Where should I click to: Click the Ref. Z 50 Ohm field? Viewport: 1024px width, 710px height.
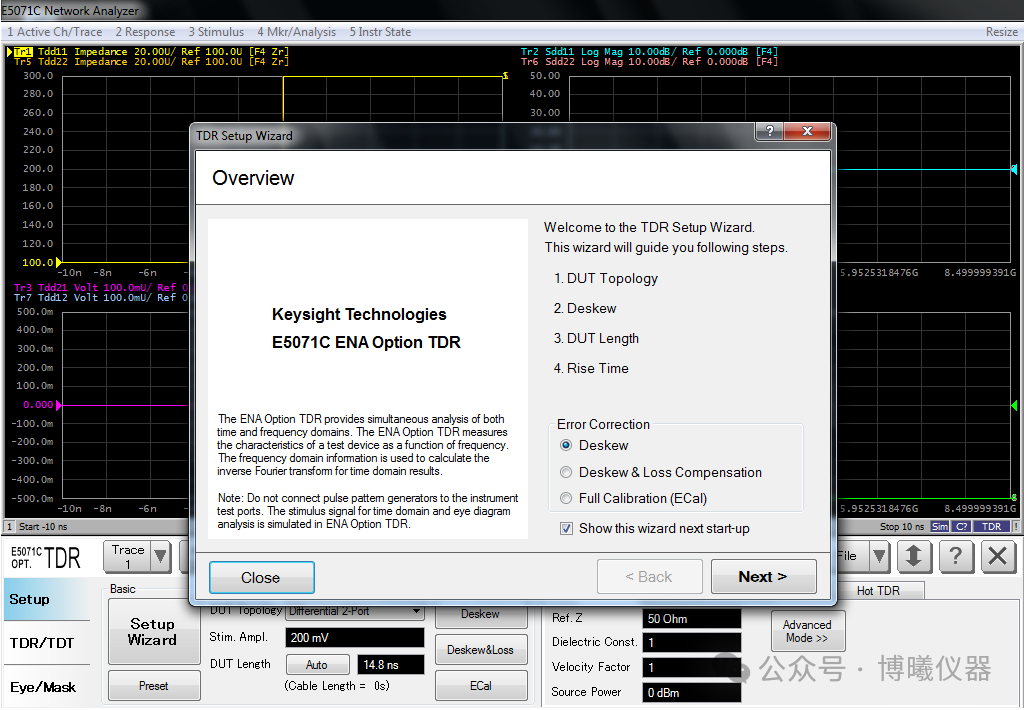coord(692,619)
